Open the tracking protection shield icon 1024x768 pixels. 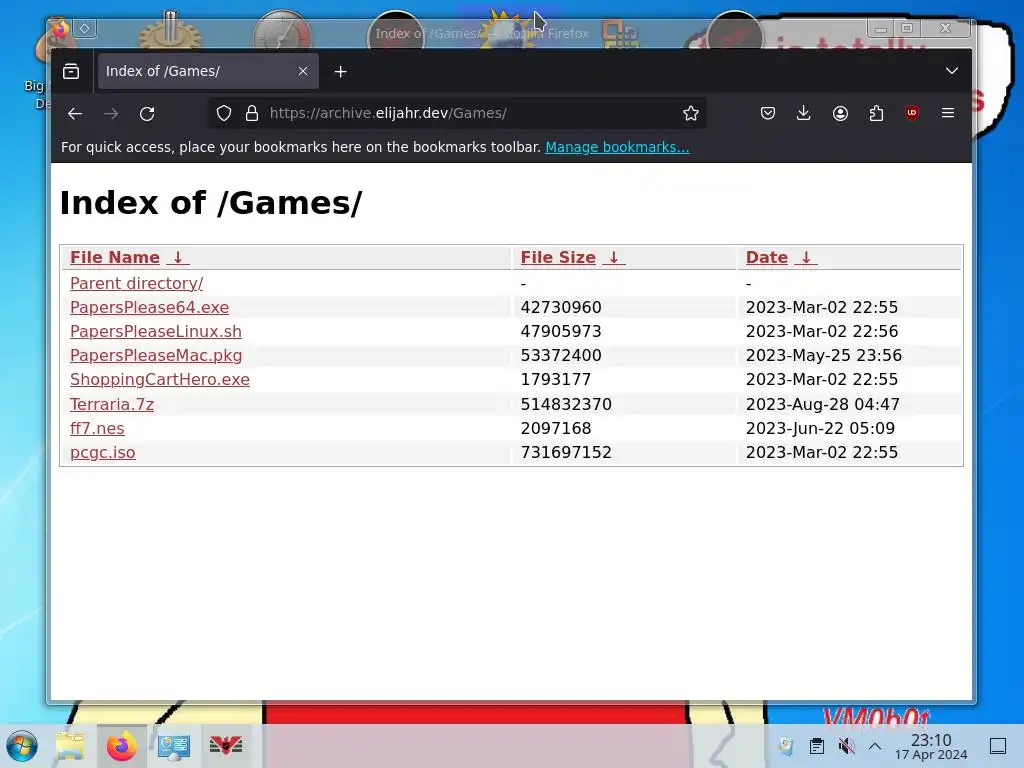point(224,114)
